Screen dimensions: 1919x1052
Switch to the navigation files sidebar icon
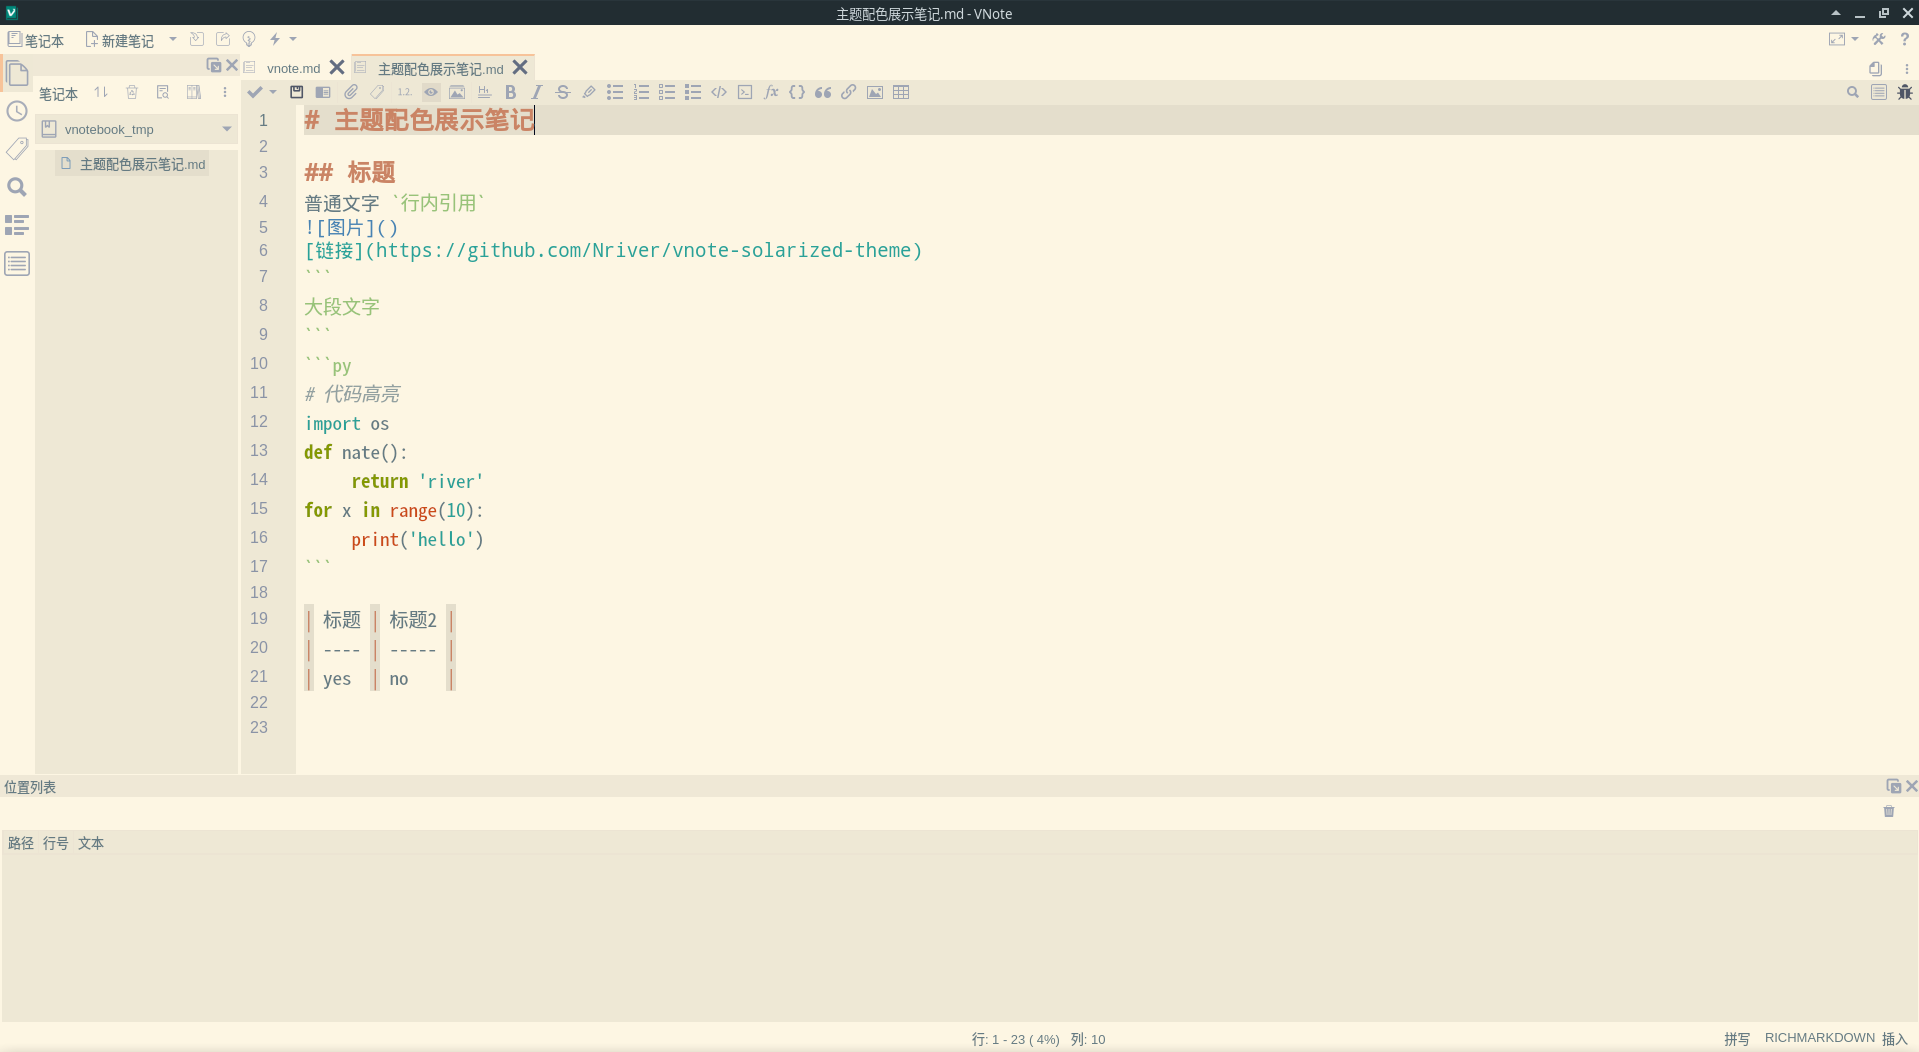(x=17, y=73)
